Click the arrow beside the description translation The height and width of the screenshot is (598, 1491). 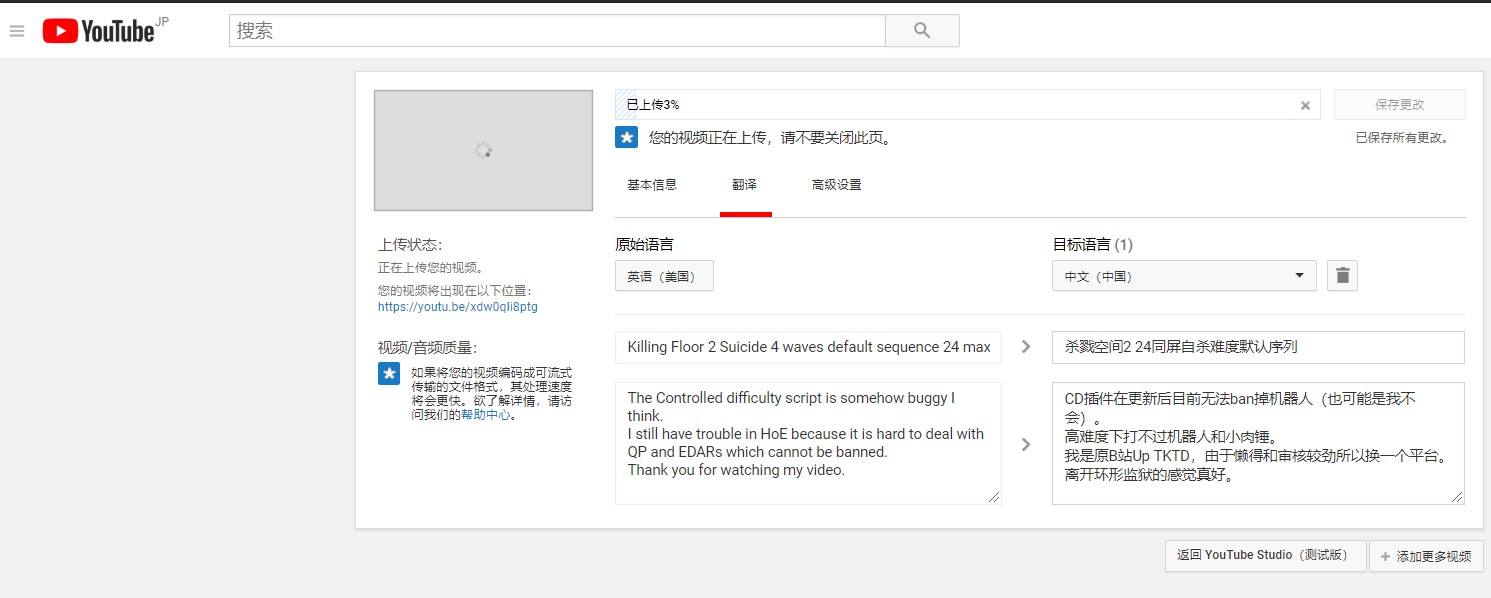(1026, 444)
